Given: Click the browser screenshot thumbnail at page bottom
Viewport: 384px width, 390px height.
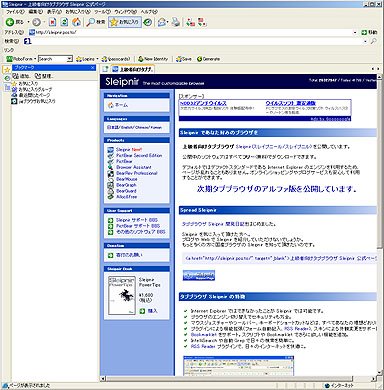Looking at the screenshot, I should click(x=238, y=366).
